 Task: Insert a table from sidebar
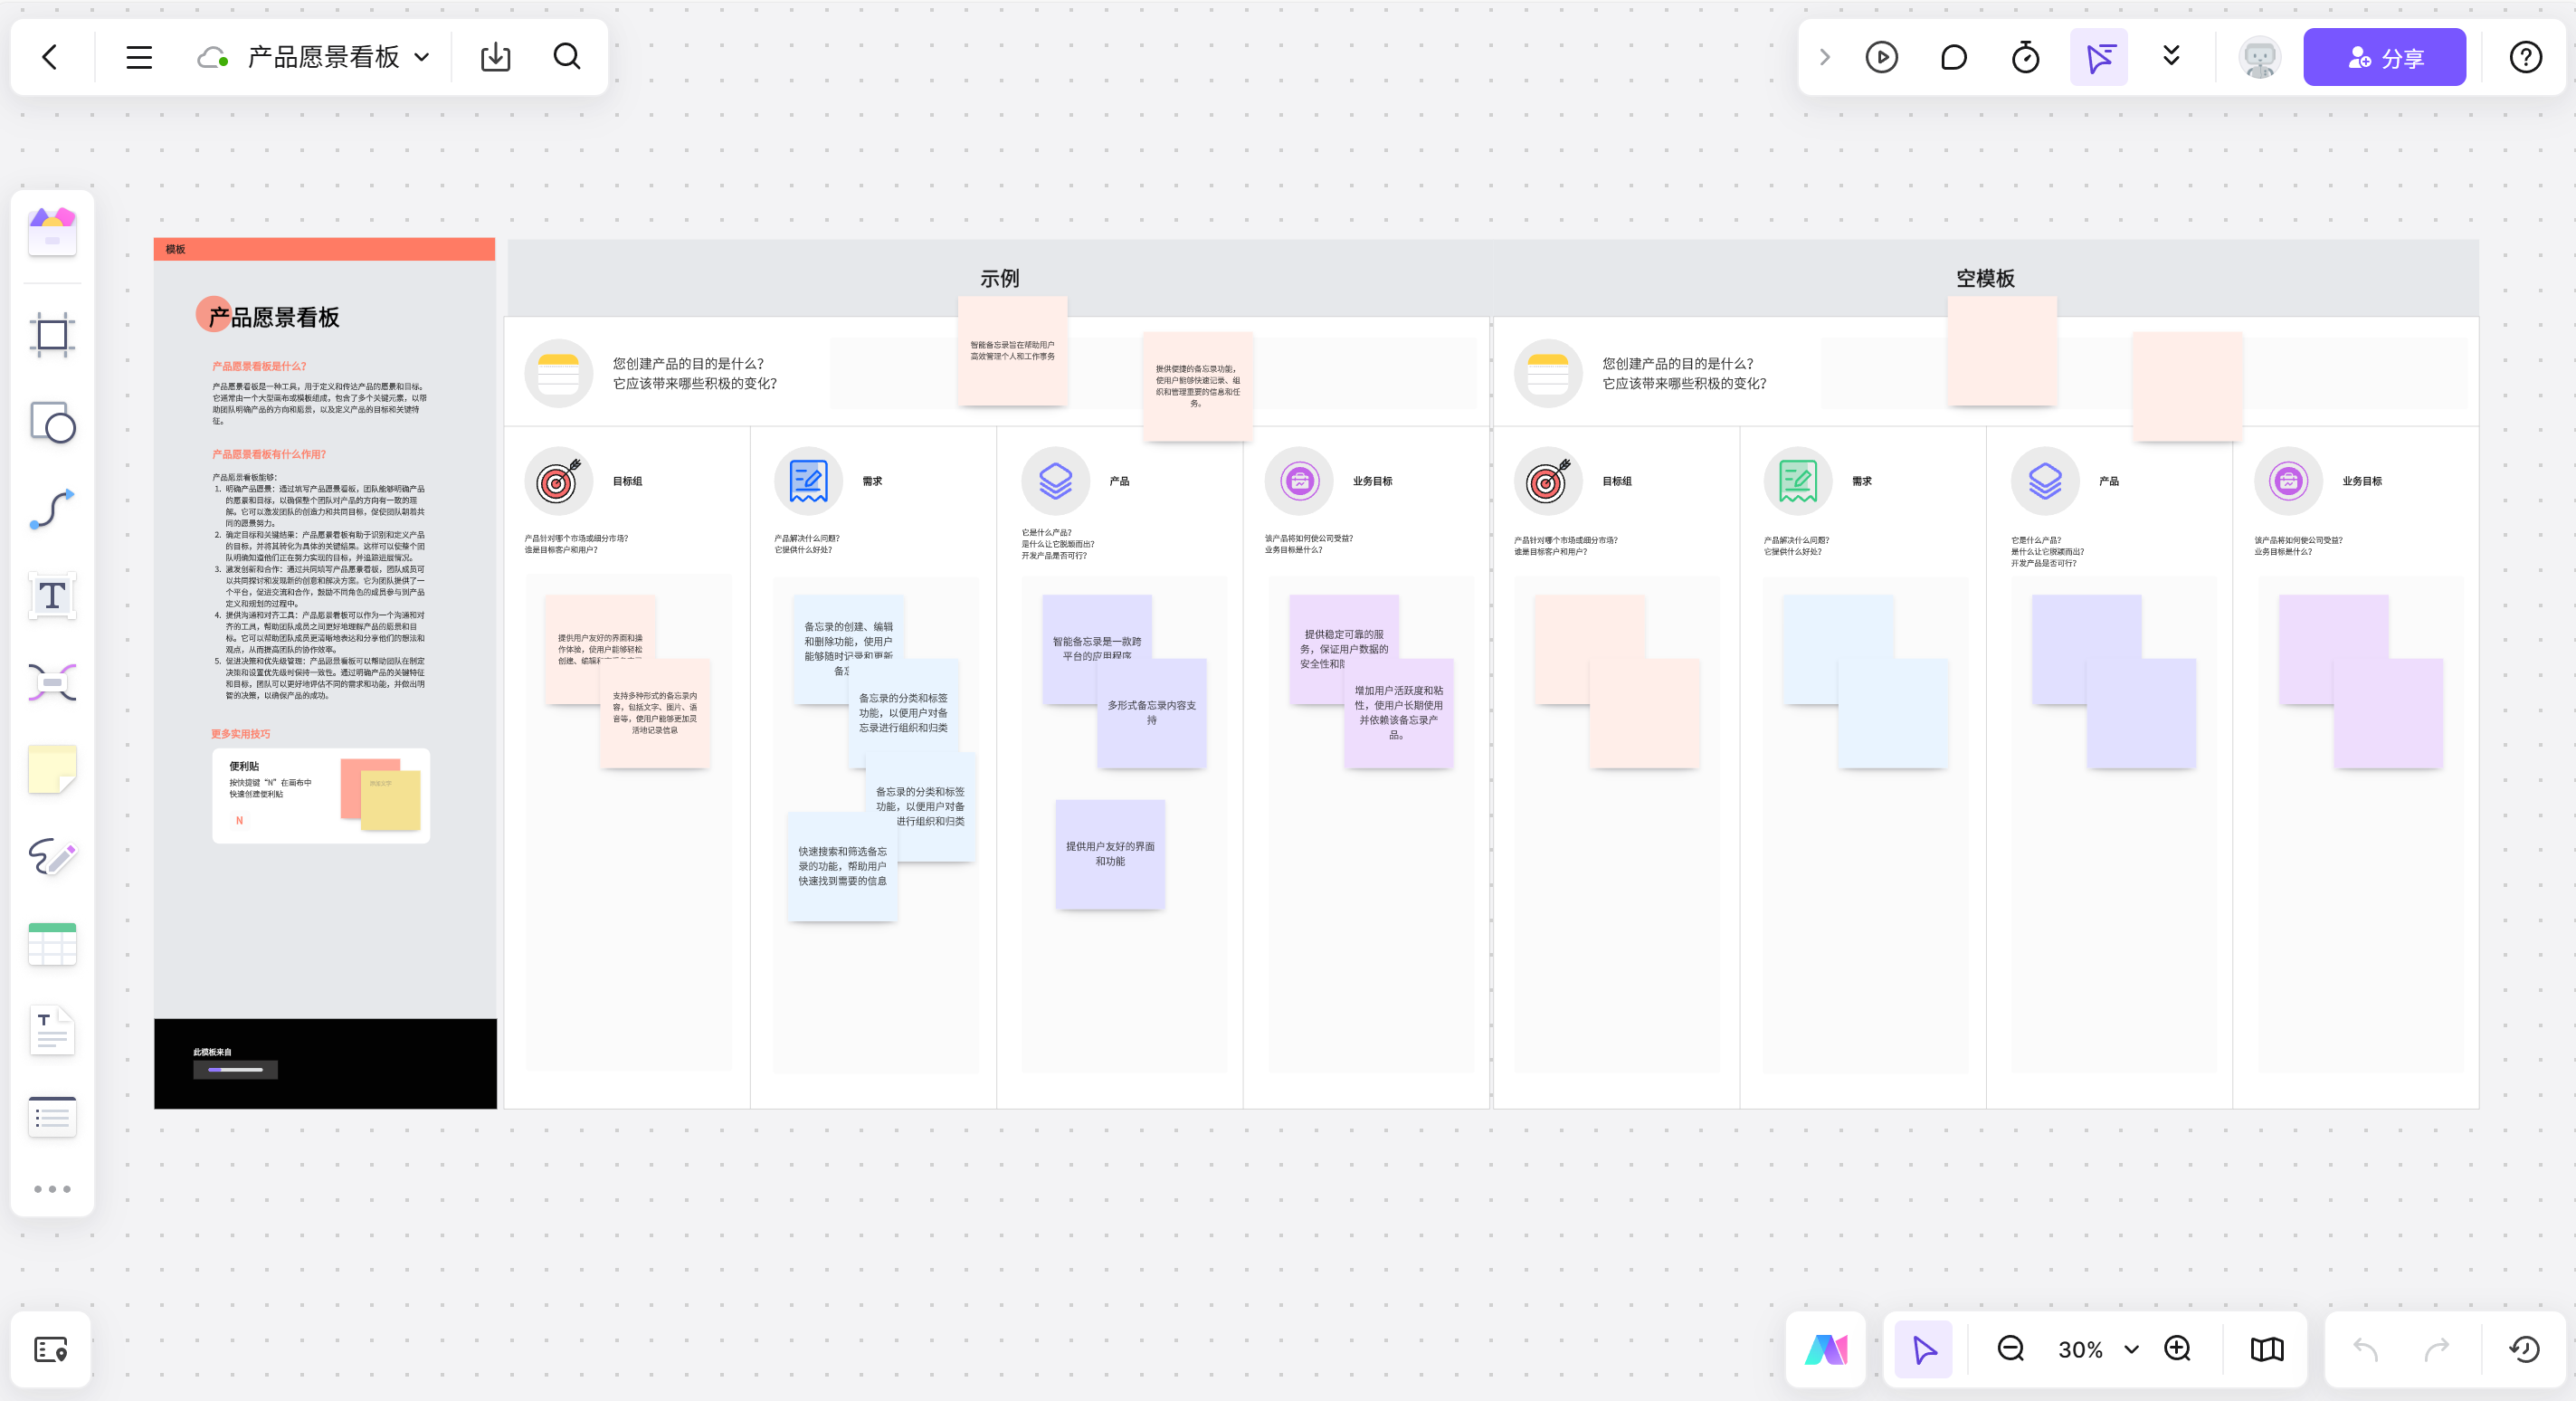click(x=52, y=943)
